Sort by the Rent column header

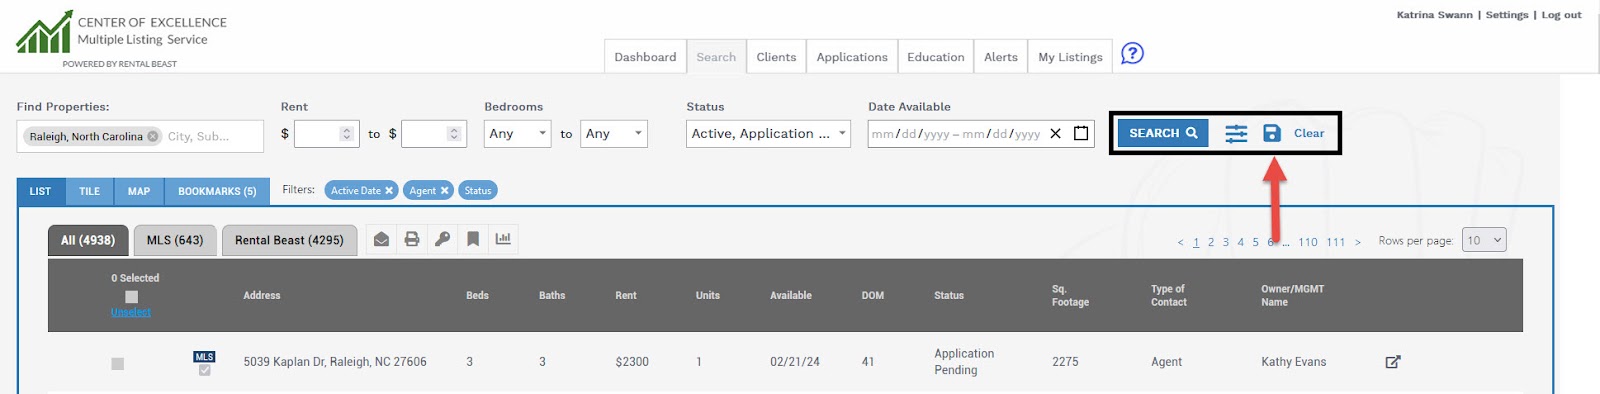click(626, 295)
